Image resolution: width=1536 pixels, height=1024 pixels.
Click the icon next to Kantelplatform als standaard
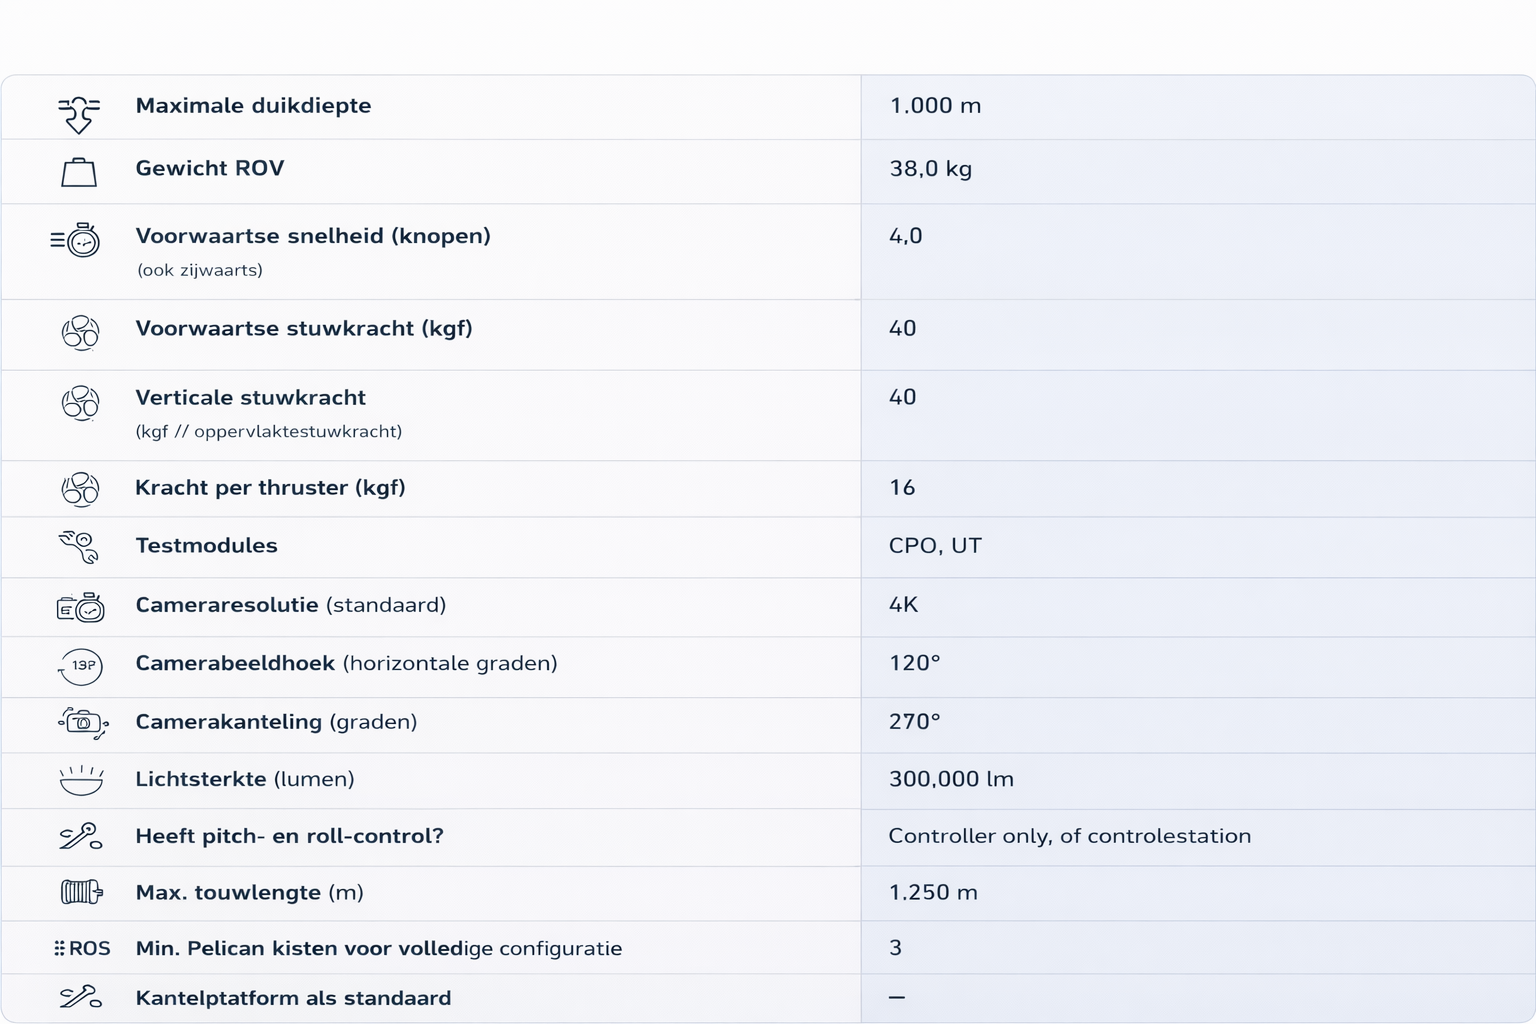(80, 997)
